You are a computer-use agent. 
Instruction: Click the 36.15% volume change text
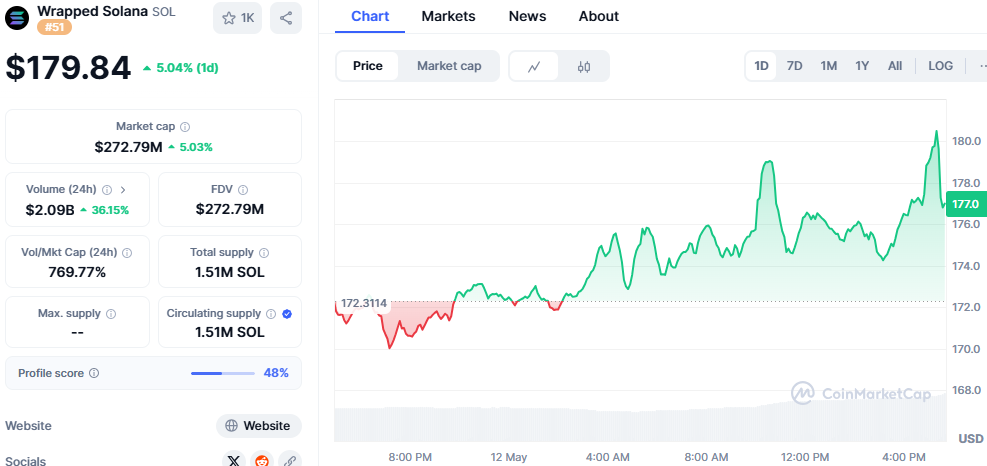(x=110, y=210)
